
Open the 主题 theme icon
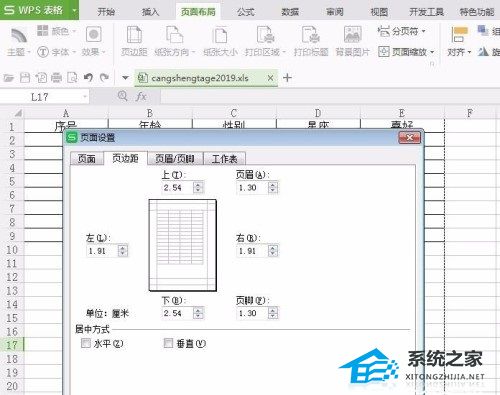[19, 36]
